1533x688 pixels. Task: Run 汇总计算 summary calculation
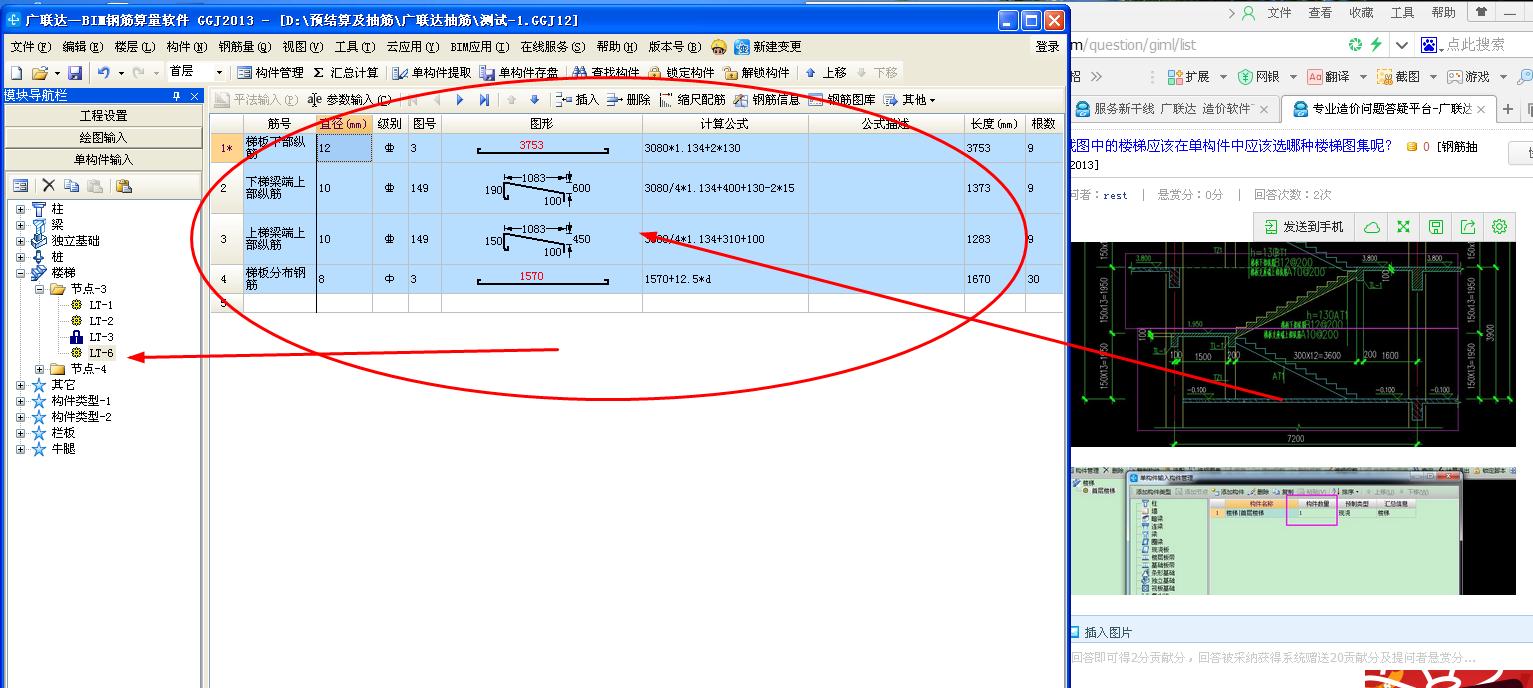(x=346, y=73)
